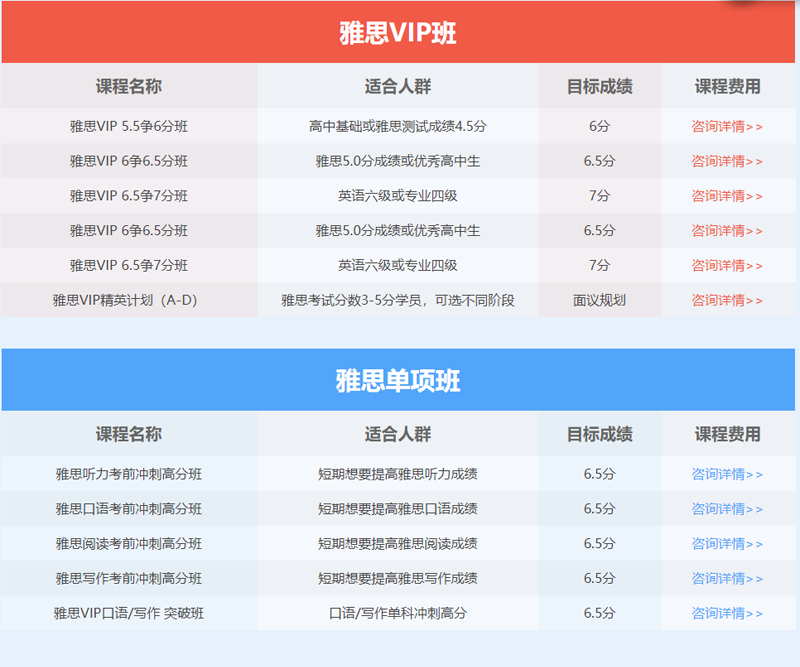
Task: Click course name 雅思VIP精英计划（A-D）
Action: (x=125, y=300)
